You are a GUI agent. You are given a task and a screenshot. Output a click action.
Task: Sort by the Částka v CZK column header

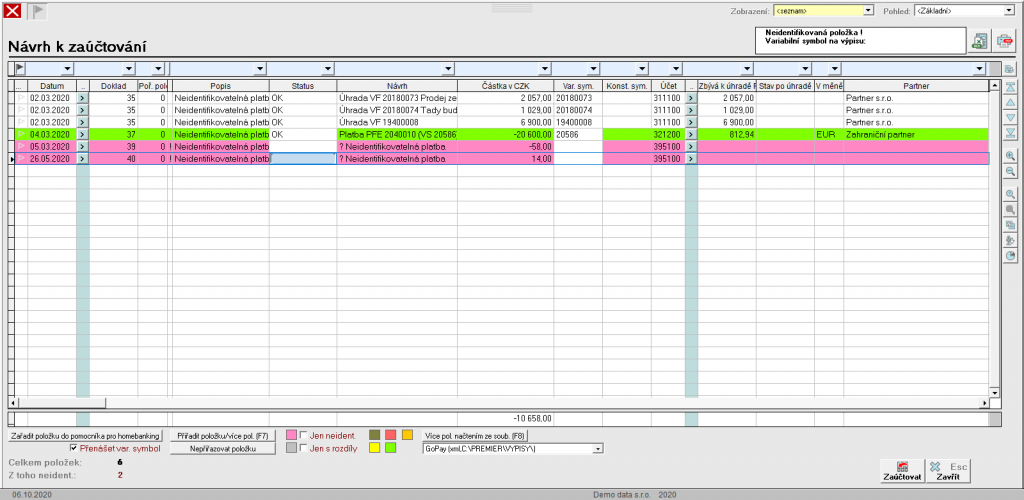[505, 87]
